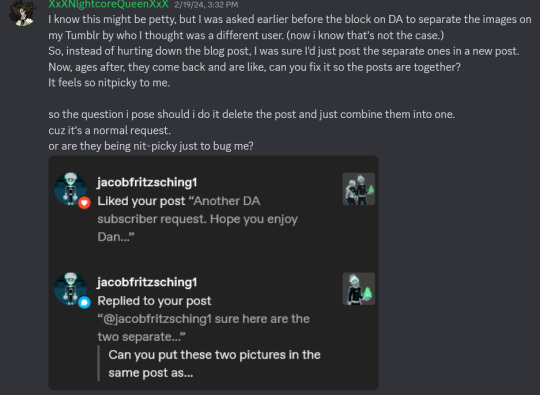The width and height of the screenshot is (540, 395).
Task: Click the line "cuz it's a normal request."
Action: click(110, 130)
